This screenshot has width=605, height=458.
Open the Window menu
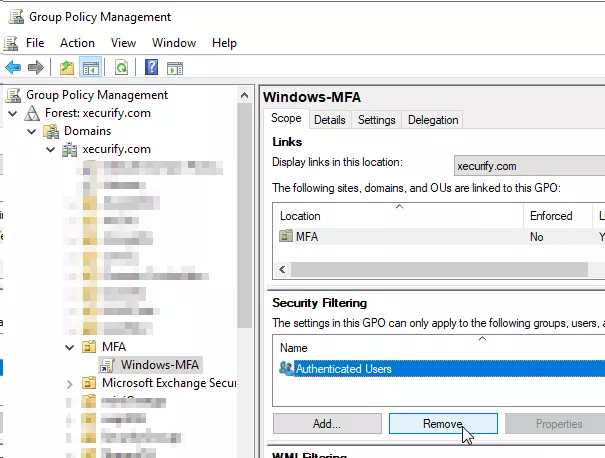click(174, 43)
